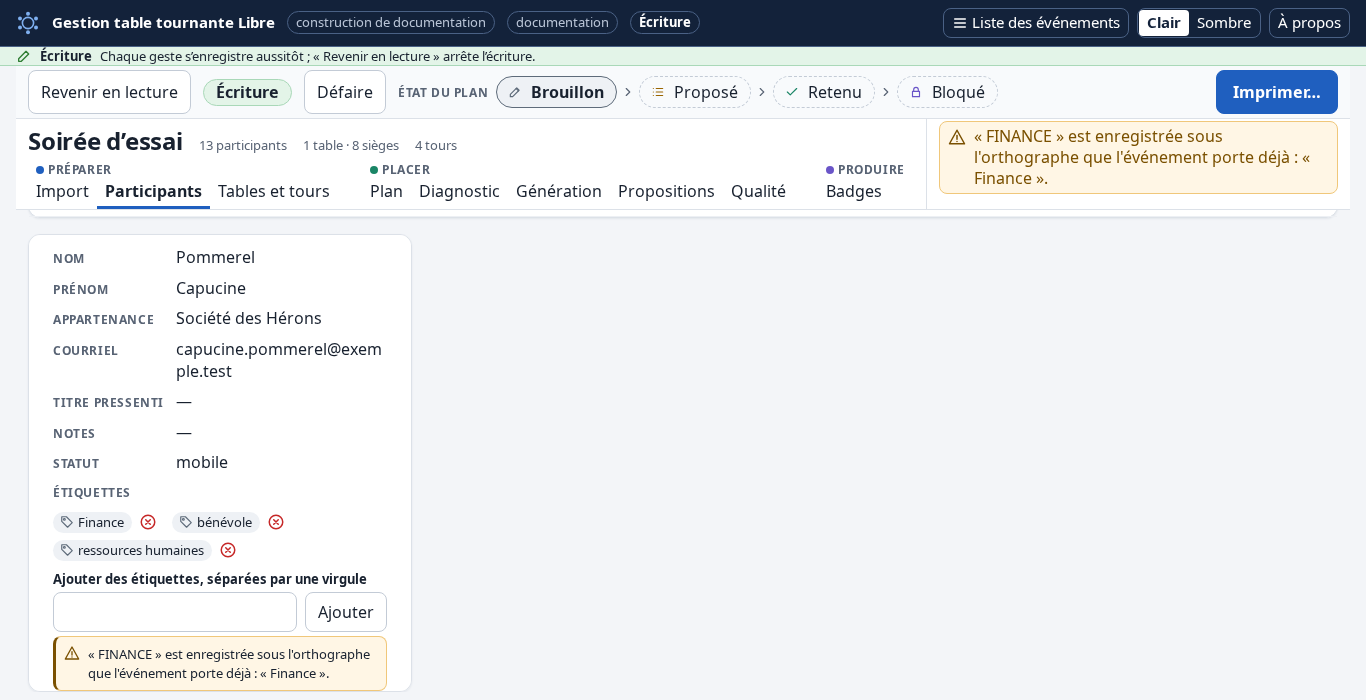
Task: Click the pencil icon in Écriture status bar
Action: [x=24, y=56]
